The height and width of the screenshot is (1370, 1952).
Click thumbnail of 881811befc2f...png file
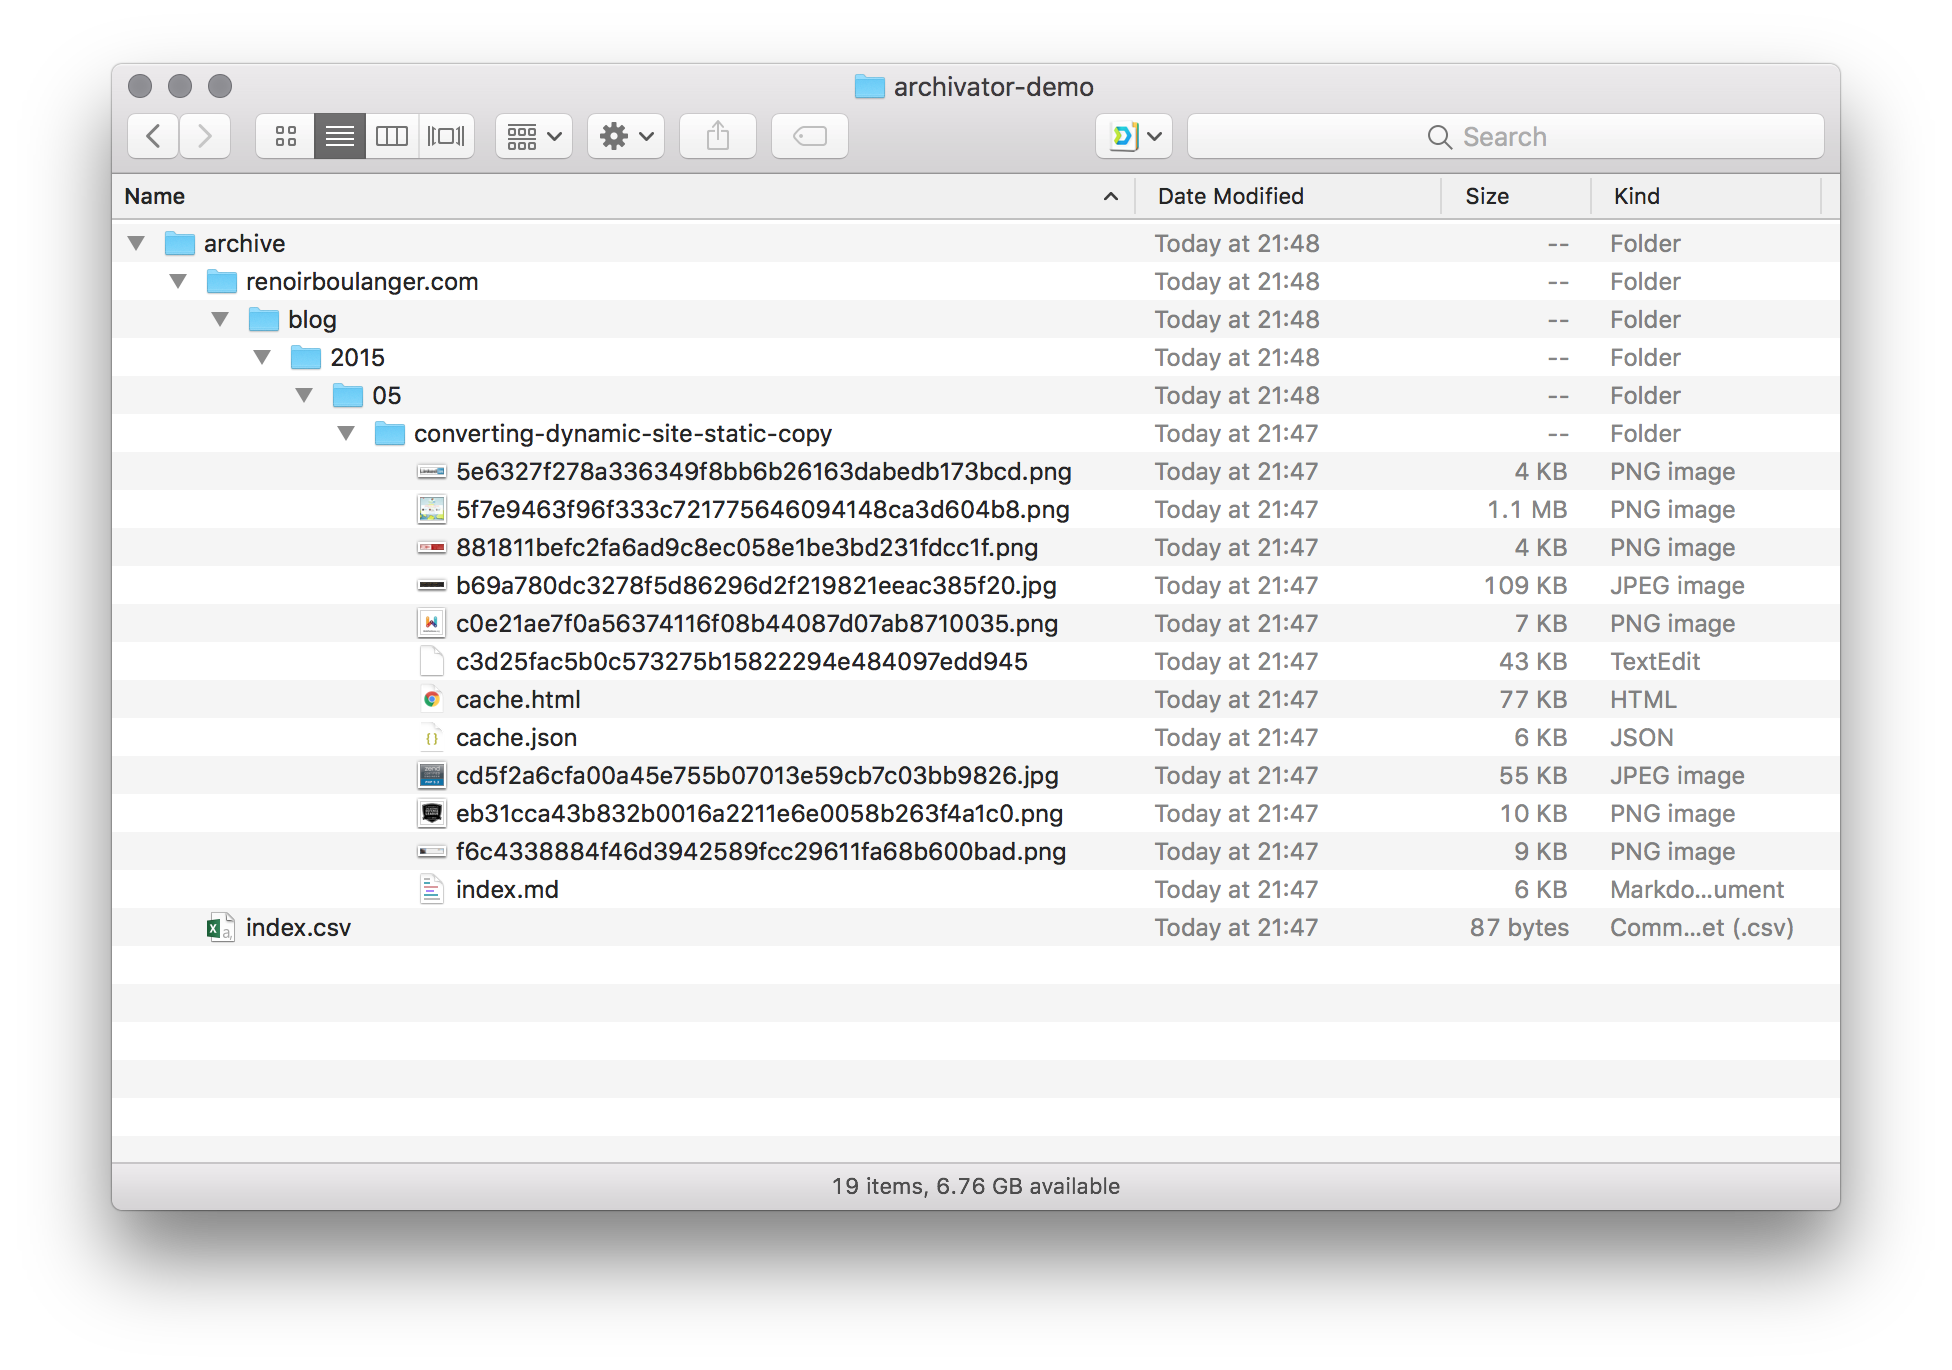(x=432, y=547)
